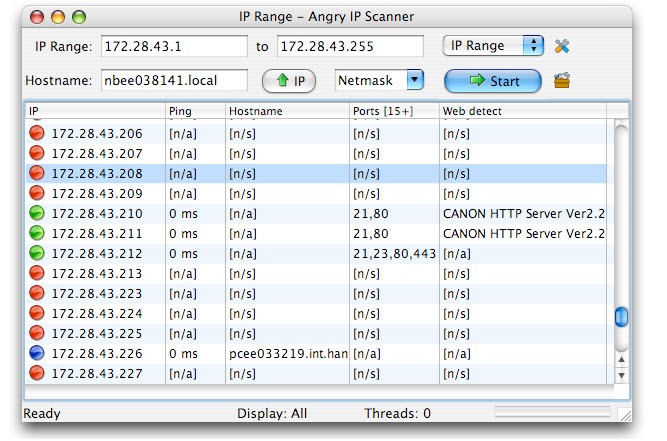Click the red status icon for 172.28.43.223

coord(37,293)
